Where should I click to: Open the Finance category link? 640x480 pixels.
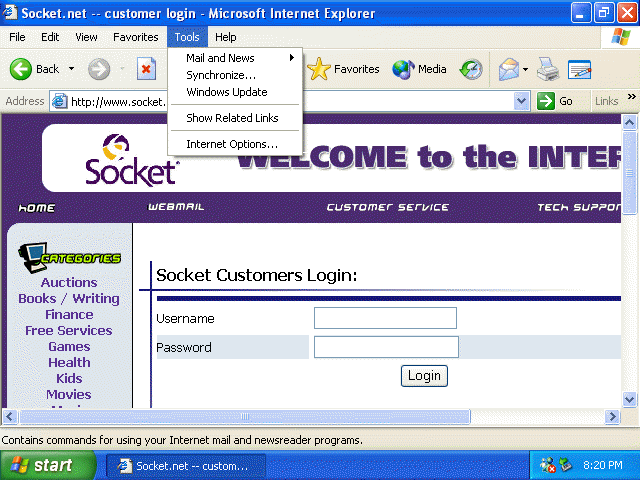point(69,315)
